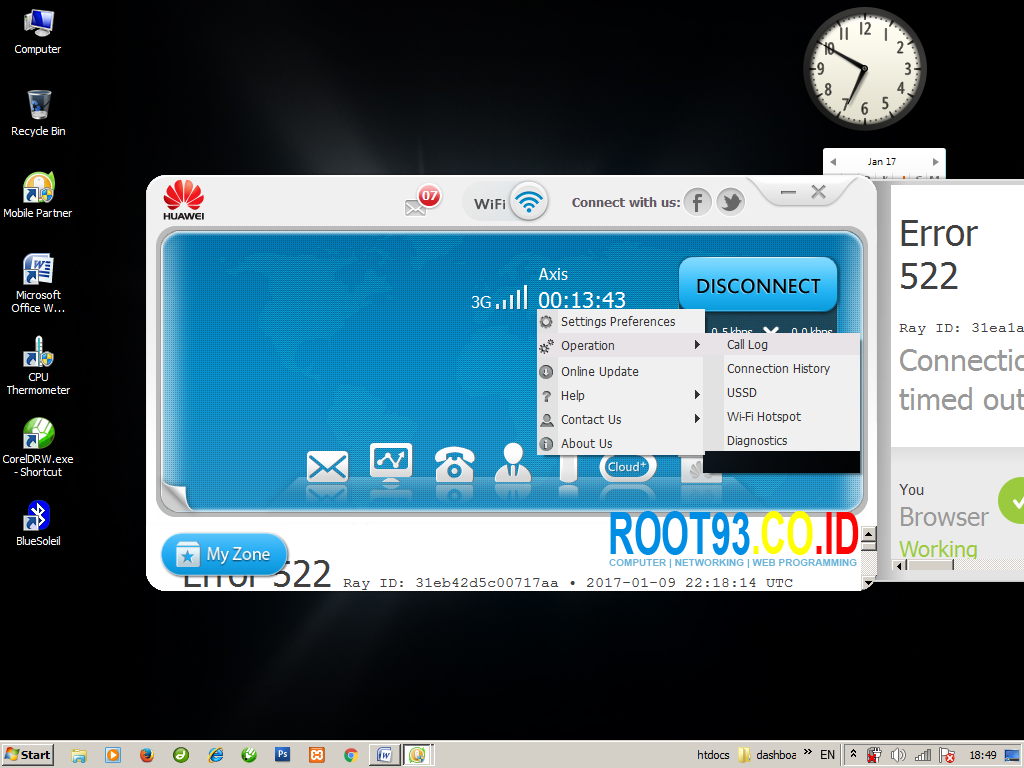Image resolution: width=1024 pixels, height=768 pixels.
Task: Open the Windows Start menu
Action: tap(28, 755)
